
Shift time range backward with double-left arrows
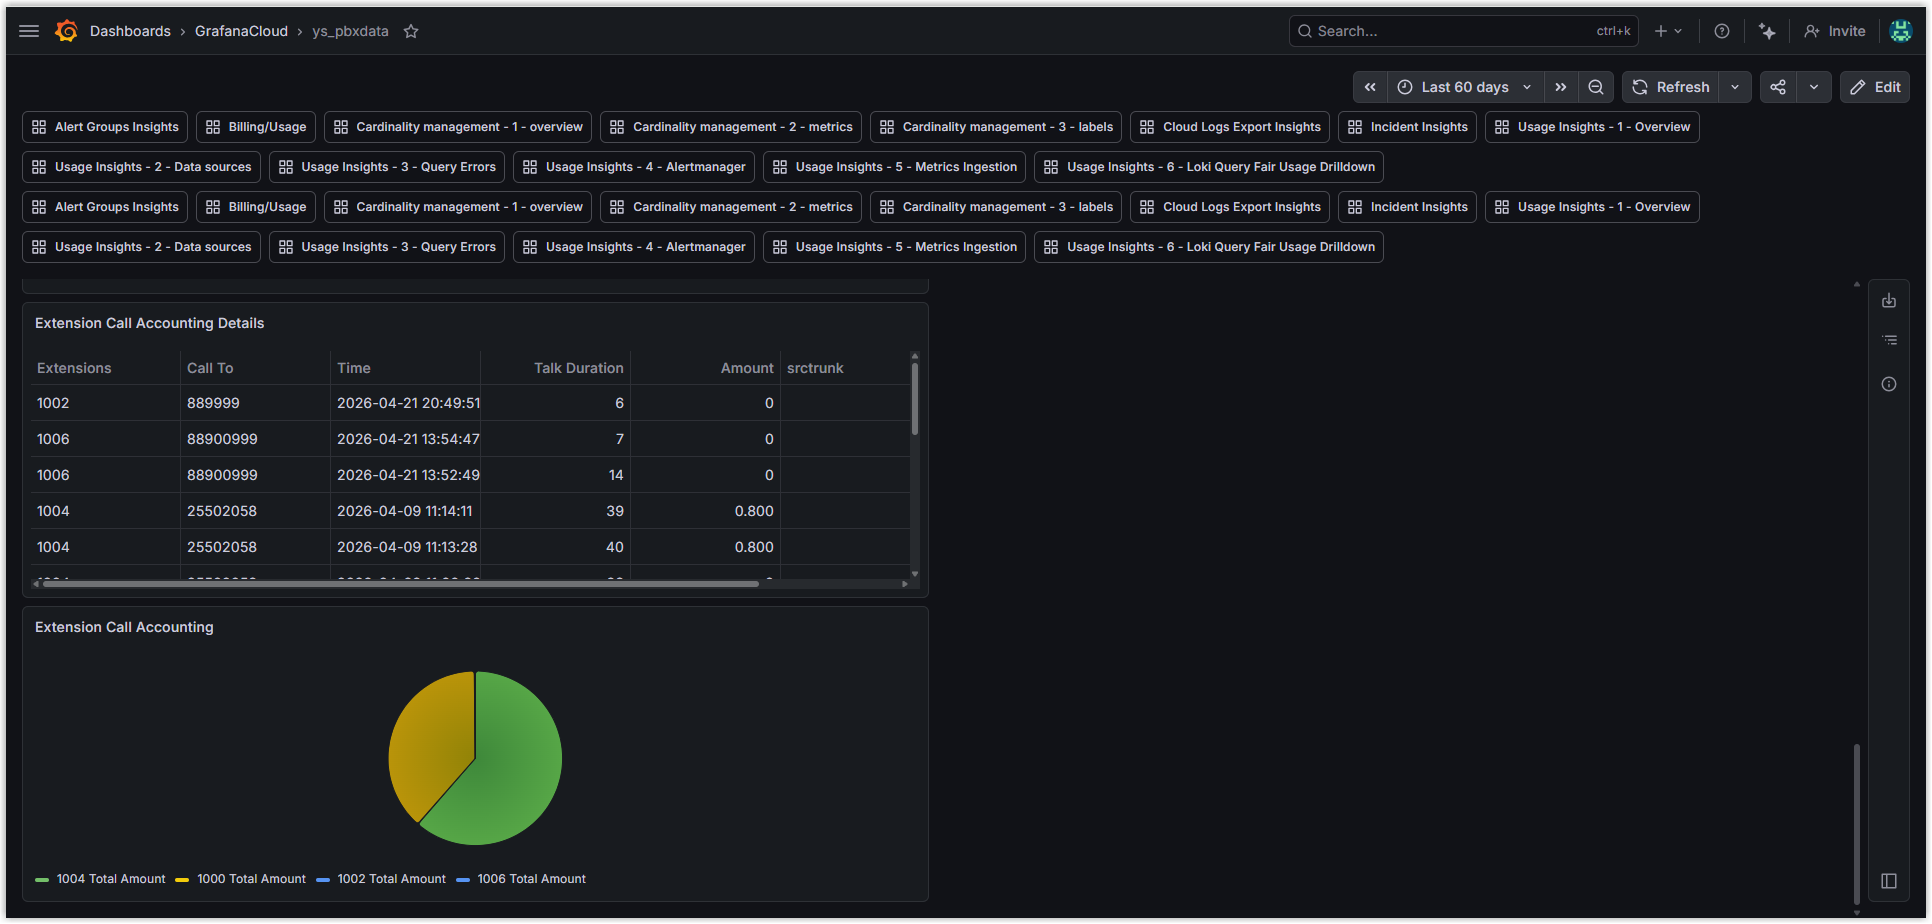click(x=1370, y=87)
